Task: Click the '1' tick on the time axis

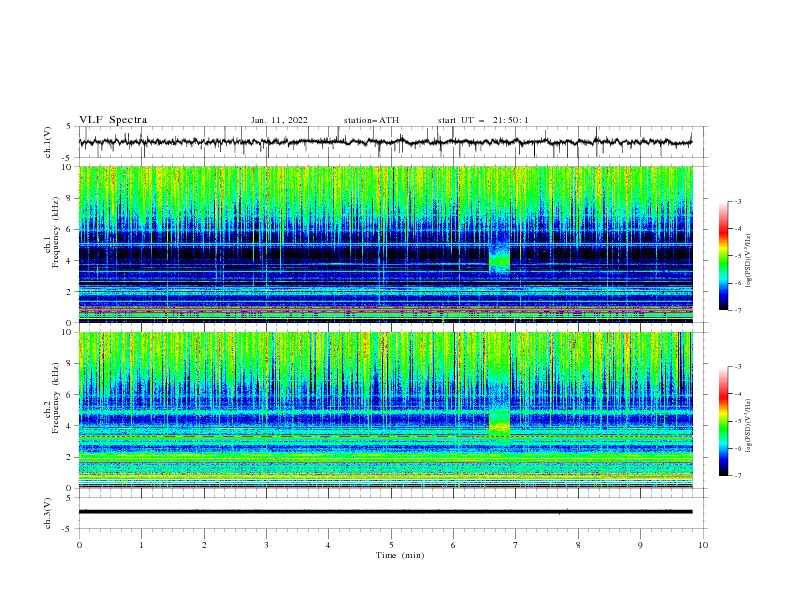Action: (141, 545)
